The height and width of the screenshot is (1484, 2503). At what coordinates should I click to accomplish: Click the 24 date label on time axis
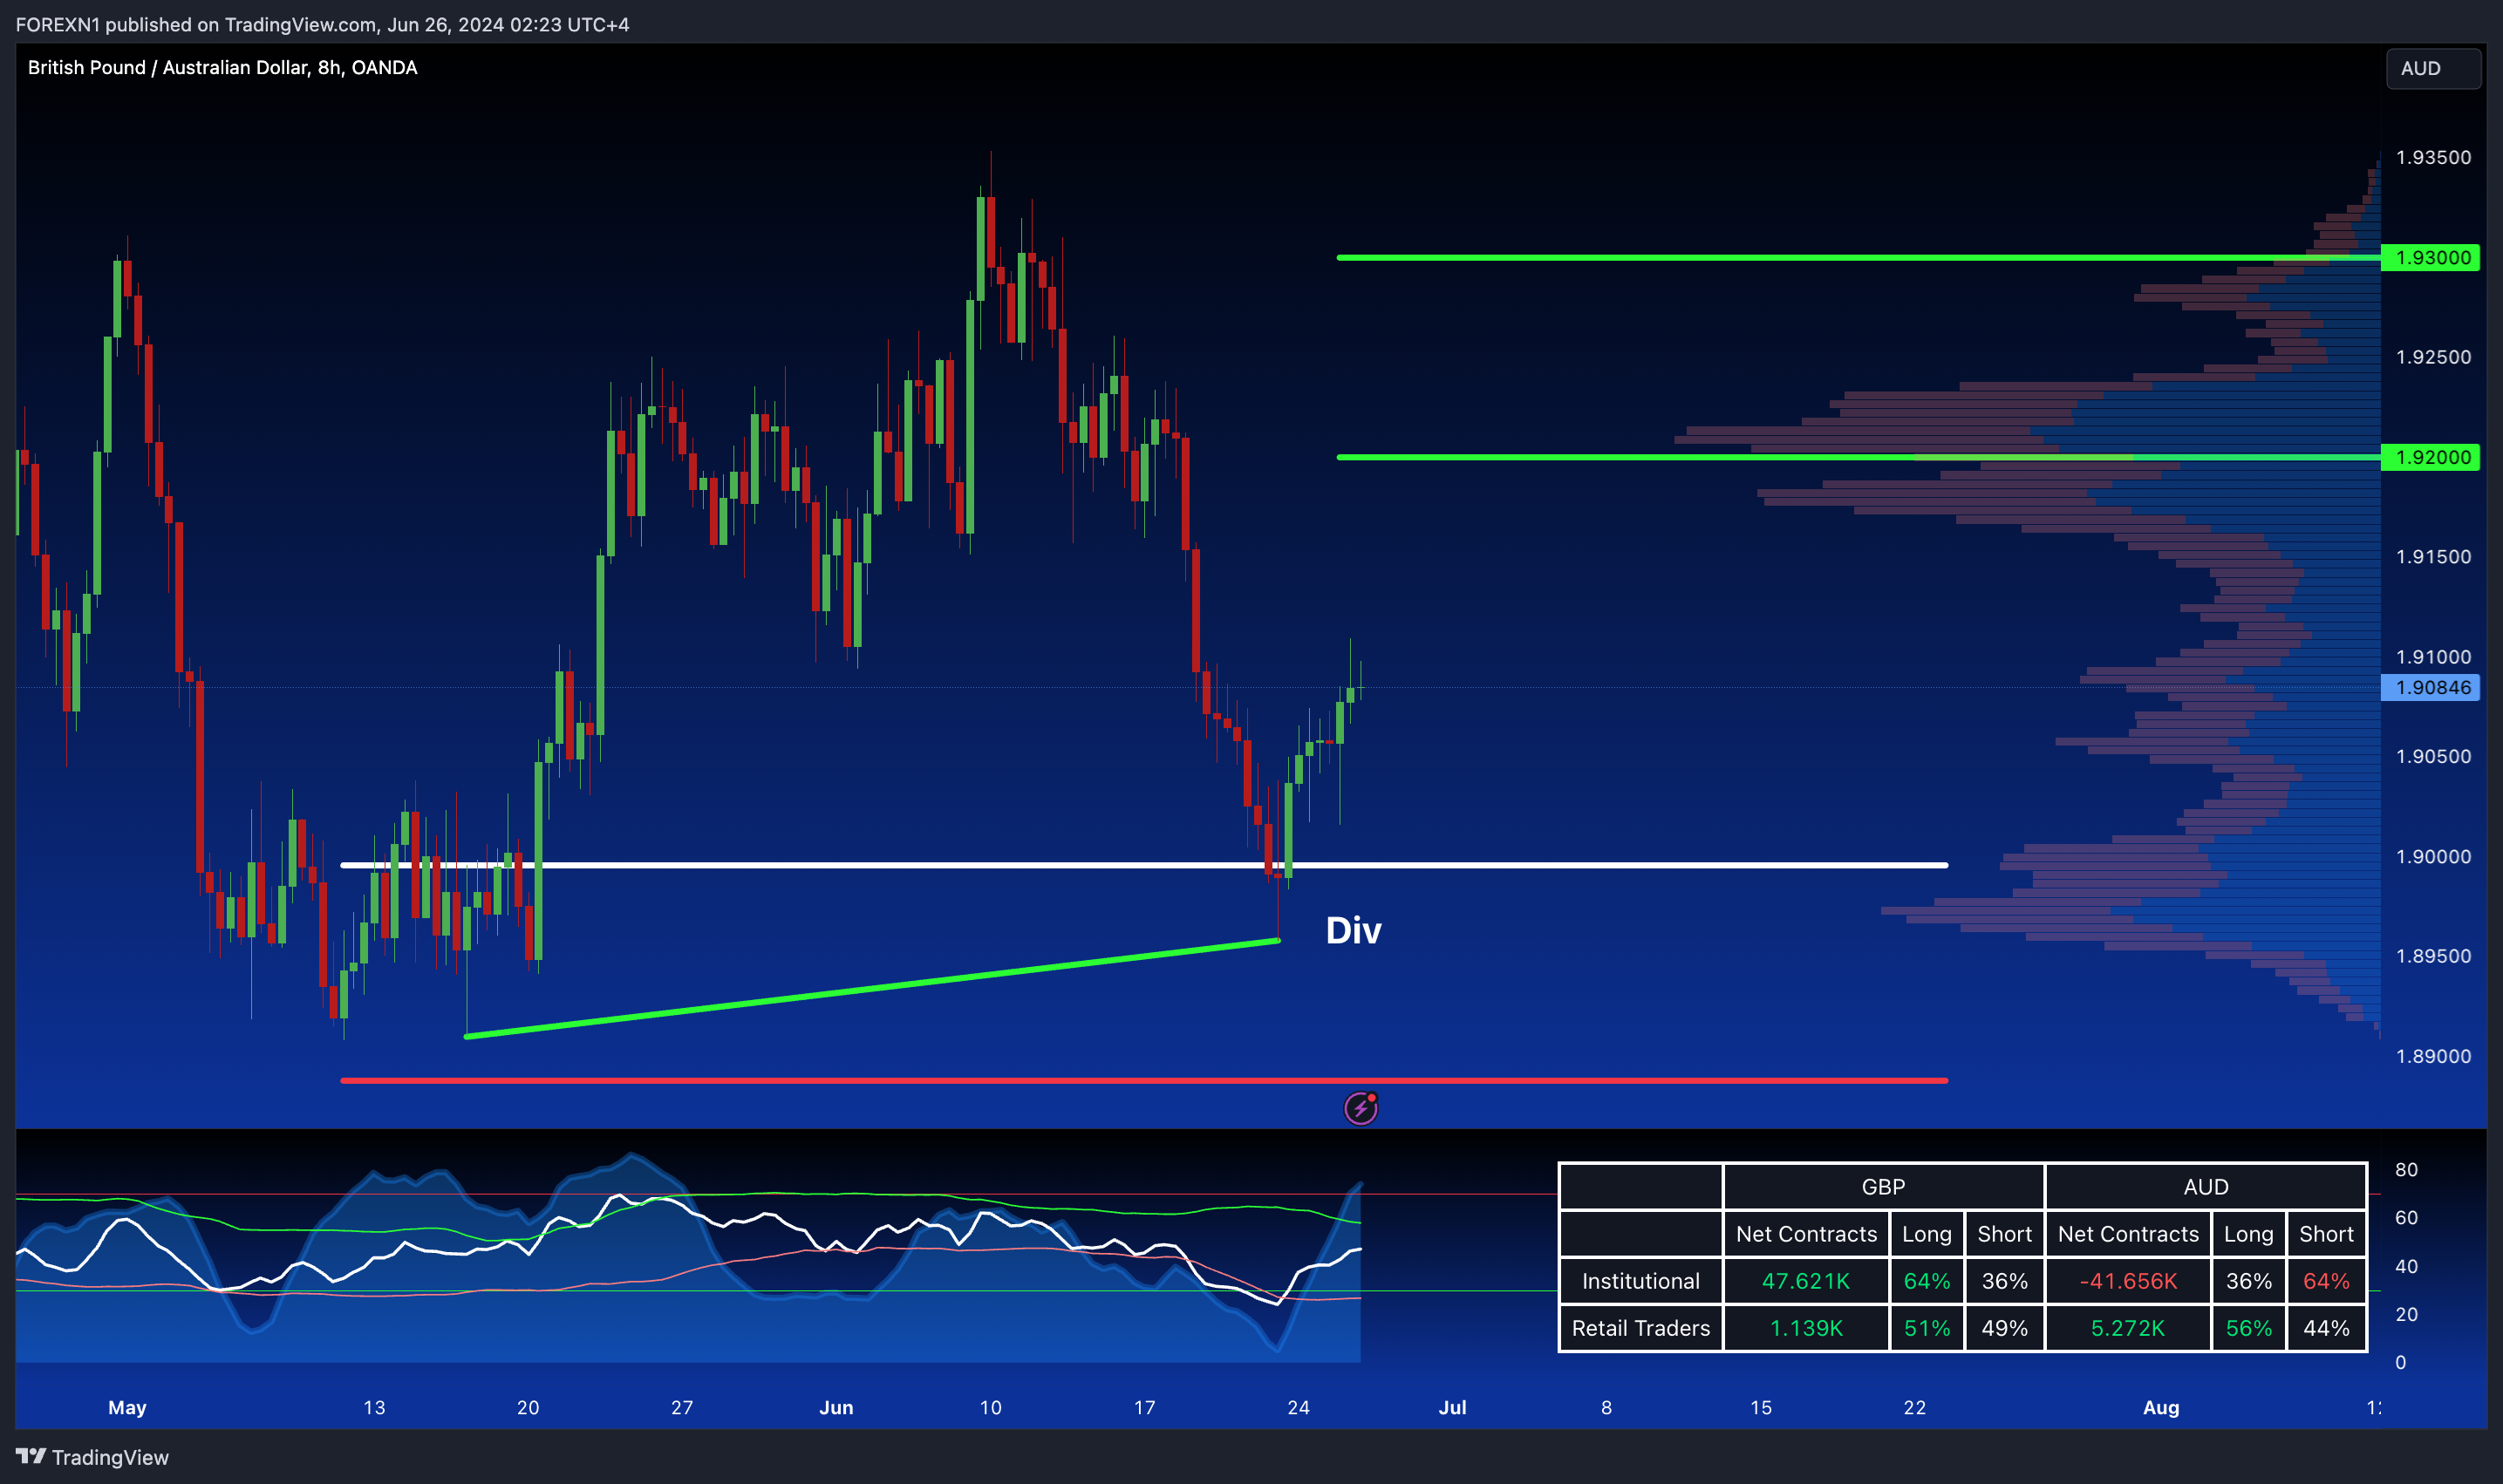pos(1298,1407)
